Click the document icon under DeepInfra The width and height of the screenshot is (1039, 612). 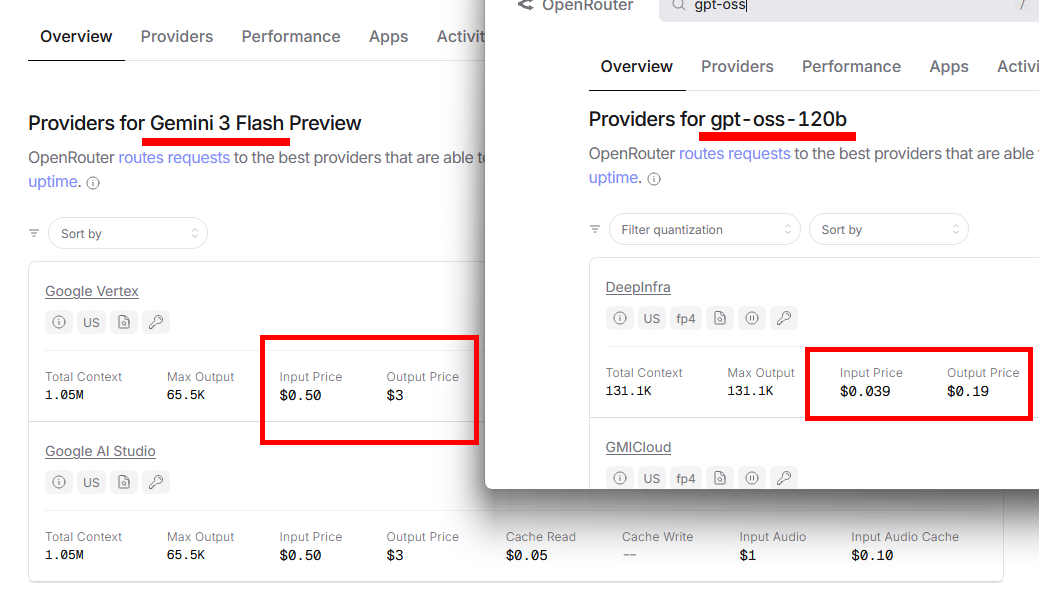coord(720,318)
